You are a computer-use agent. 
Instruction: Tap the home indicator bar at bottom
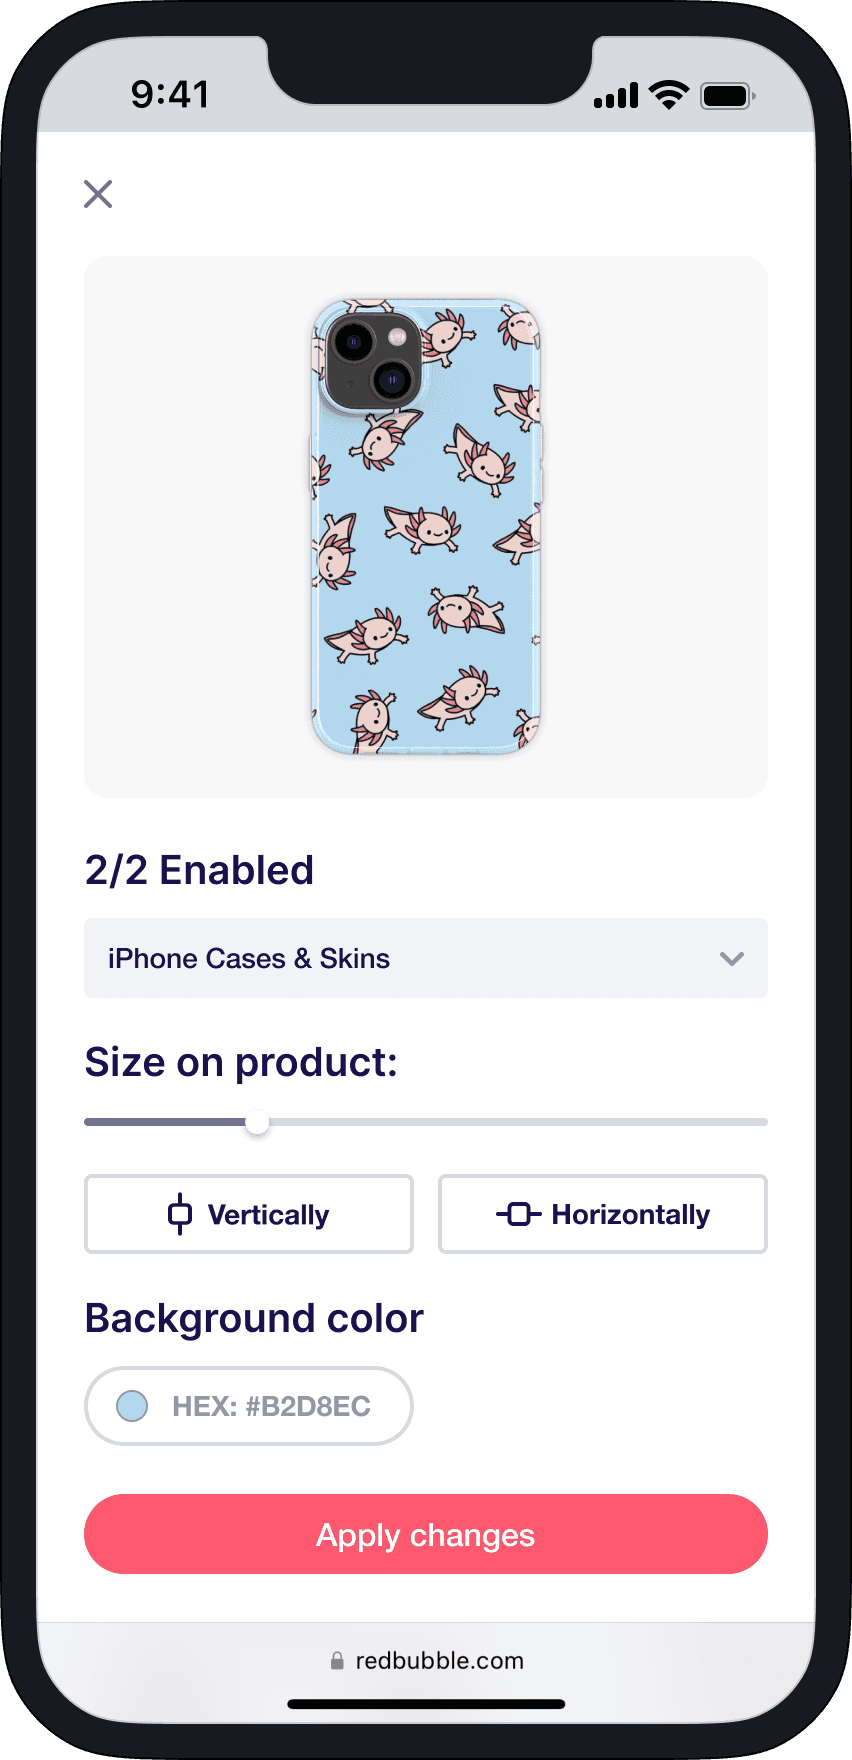pos(426,1704)
